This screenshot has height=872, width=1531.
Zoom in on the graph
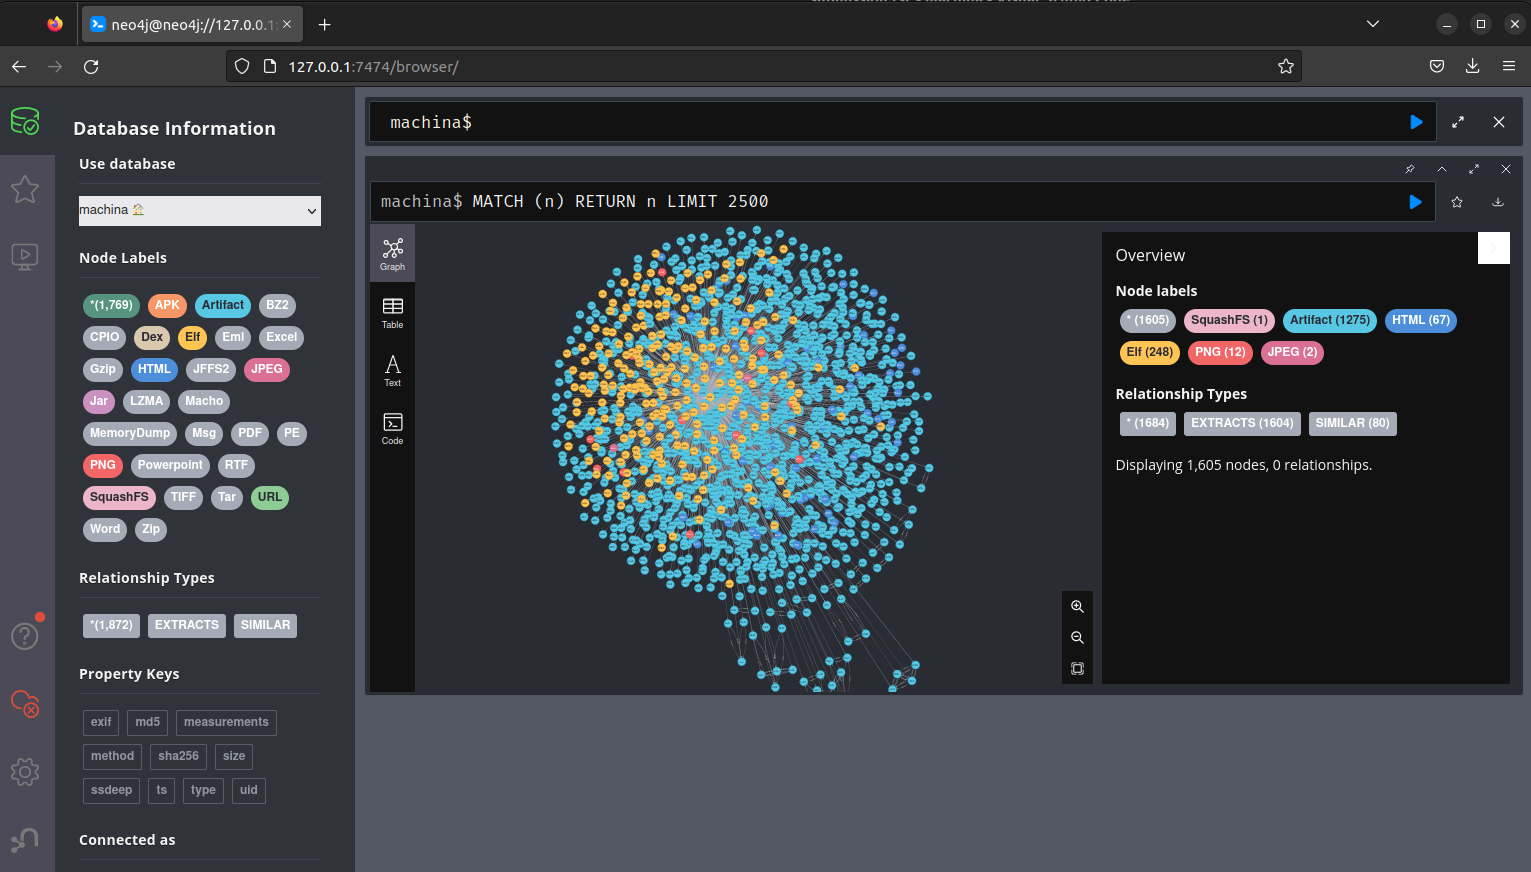pyautogui.click(x=1077, y=606)
